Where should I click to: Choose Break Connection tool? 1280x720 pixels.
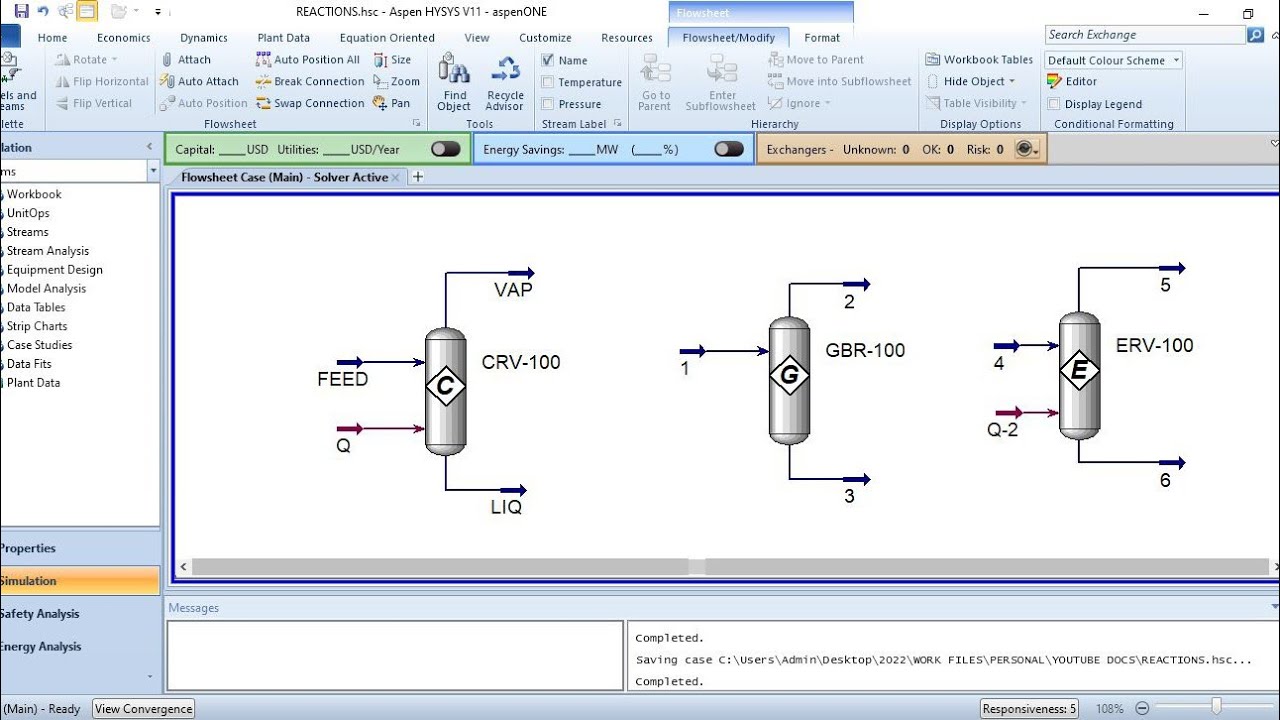coord(309,82)
